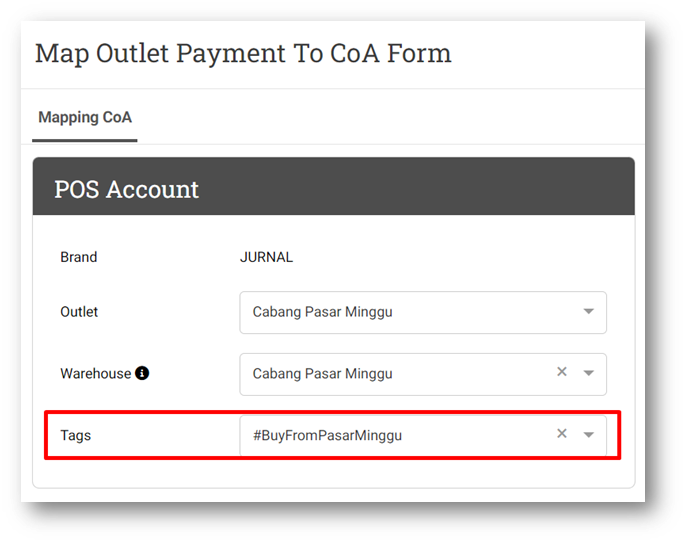Click the Warehouse label text

96,374
